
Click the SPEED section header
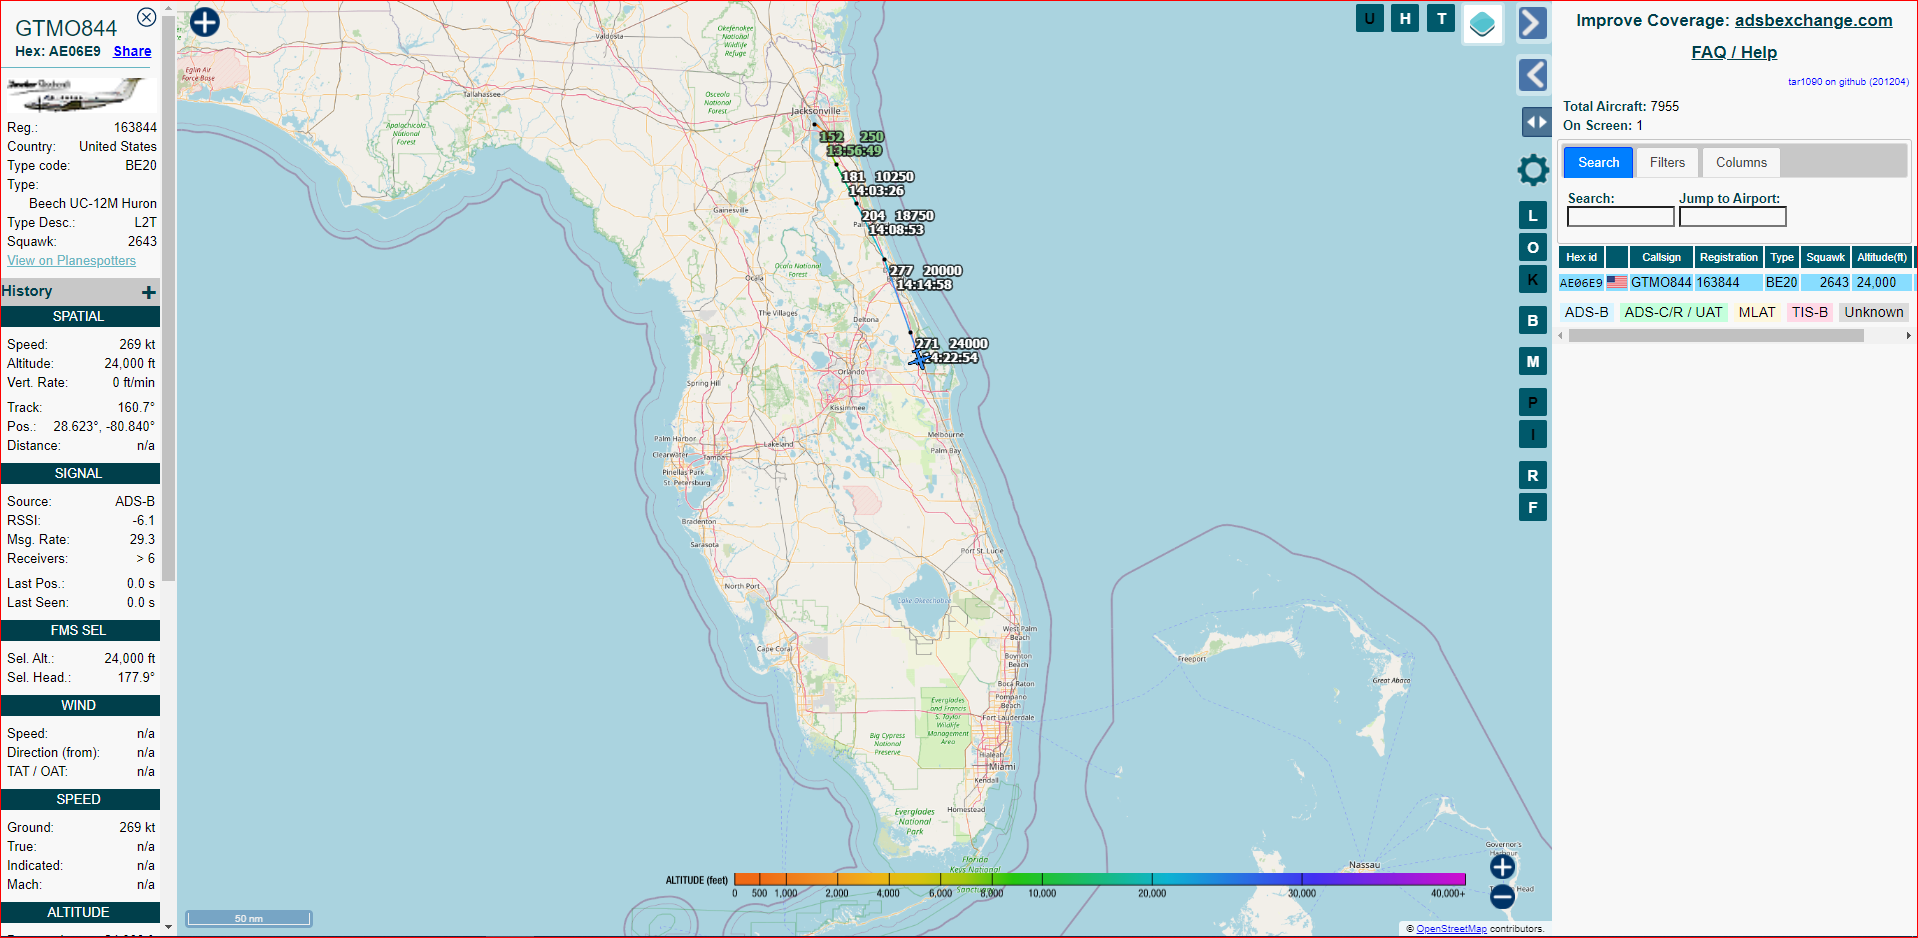(x=79, y=799)
